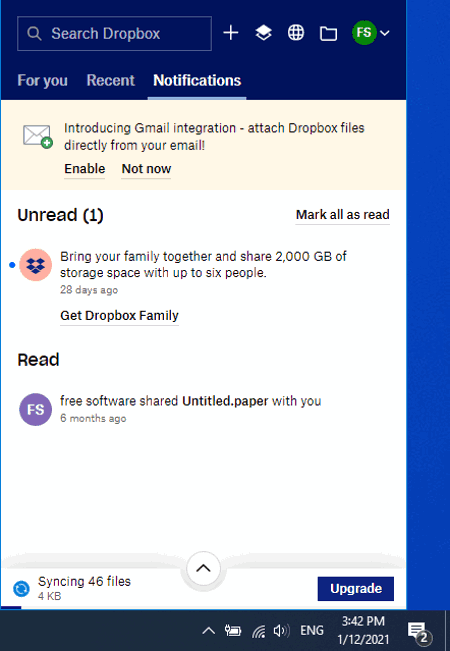Show hidden system tray icons
450x651 pixels.
click(208, 631)
